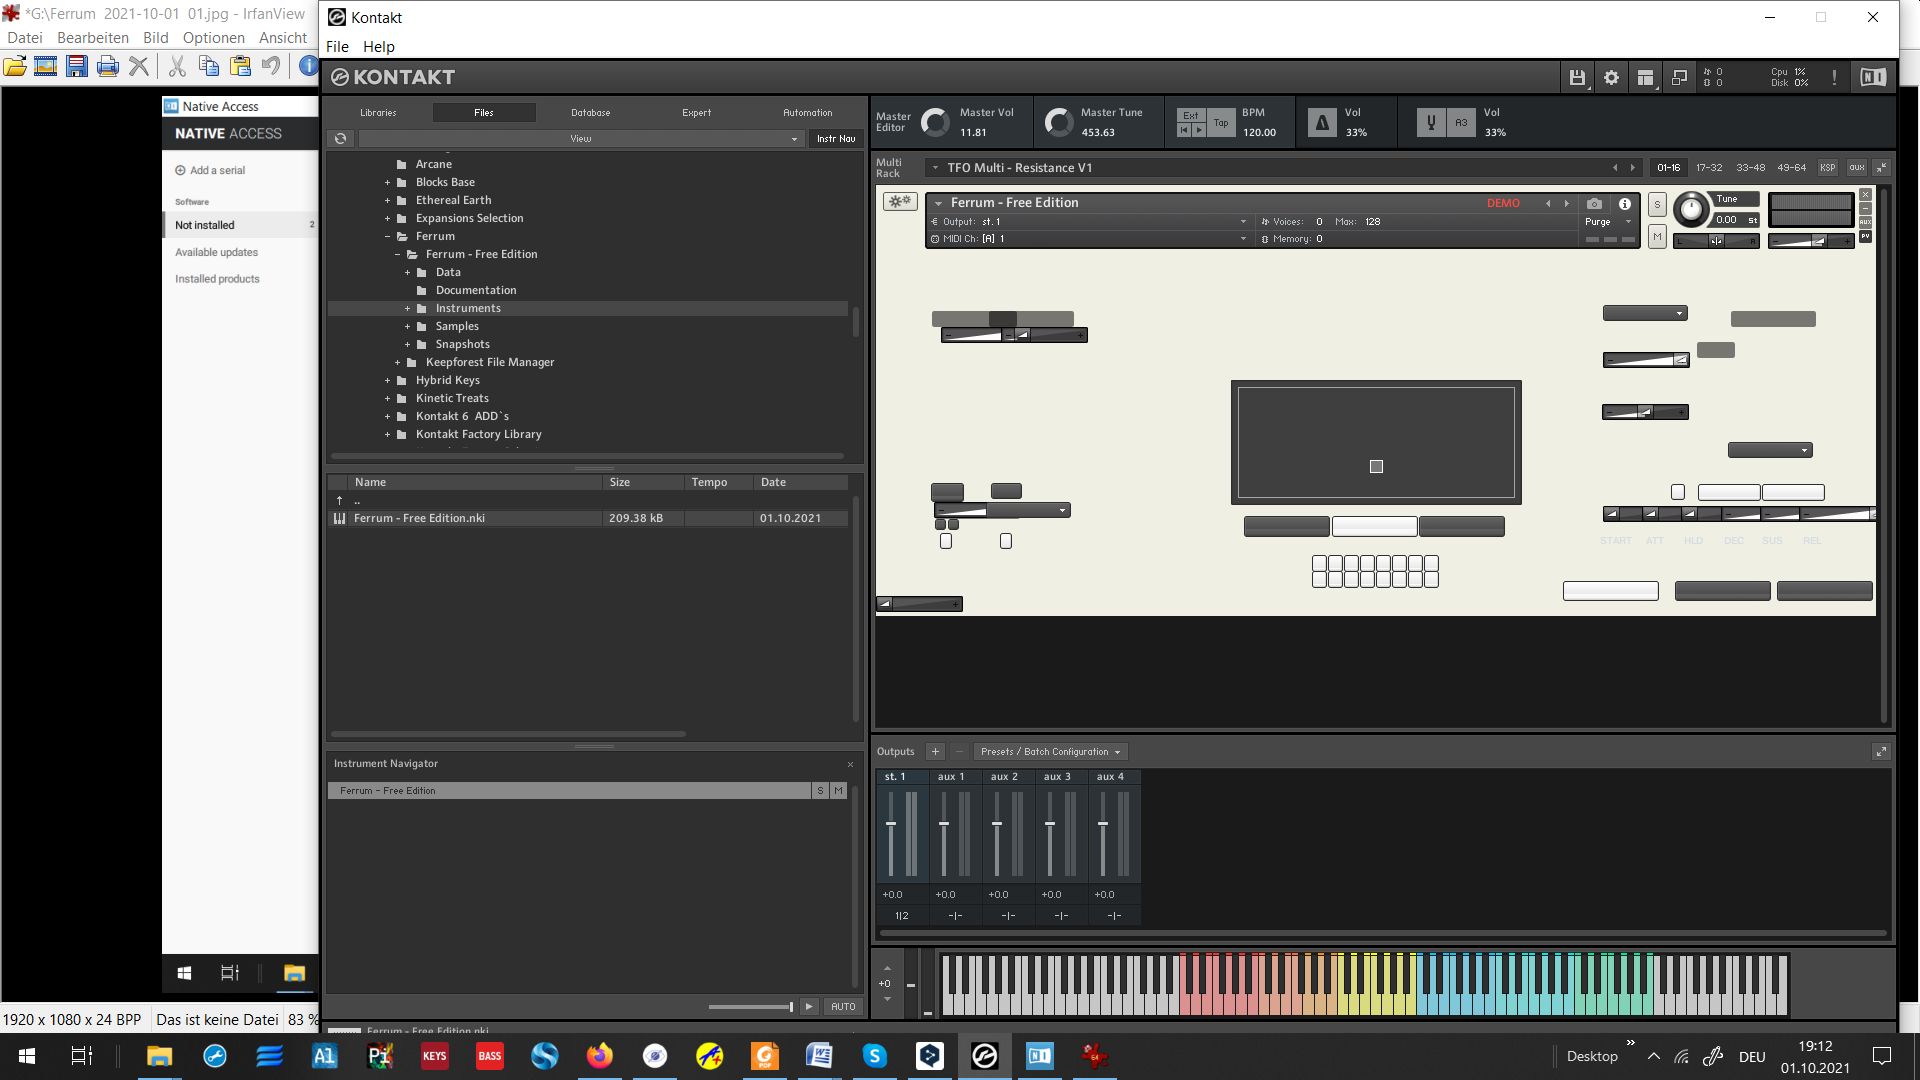Adjust the st. 1 output fader
Screen dimensions: 1920x1080
point(890,824)
